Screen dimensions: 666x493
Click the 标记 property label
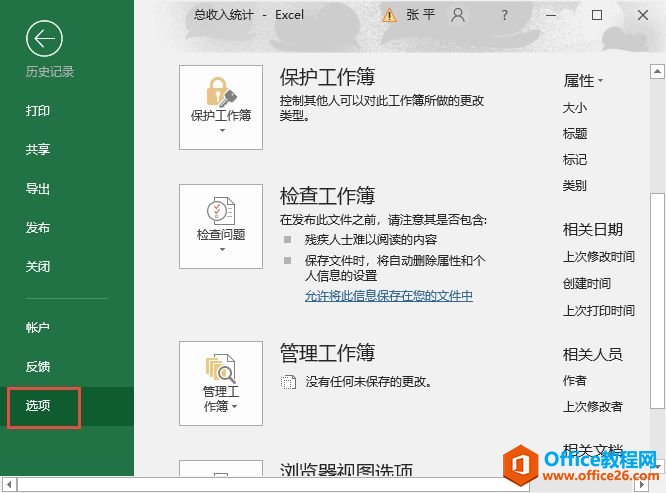tap(575, 160)
